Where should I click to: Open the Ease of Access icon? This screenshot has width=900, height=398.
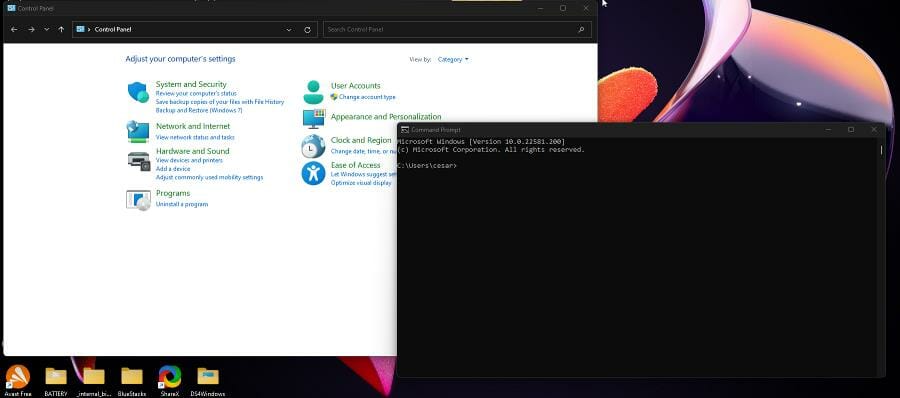[313, 173]
